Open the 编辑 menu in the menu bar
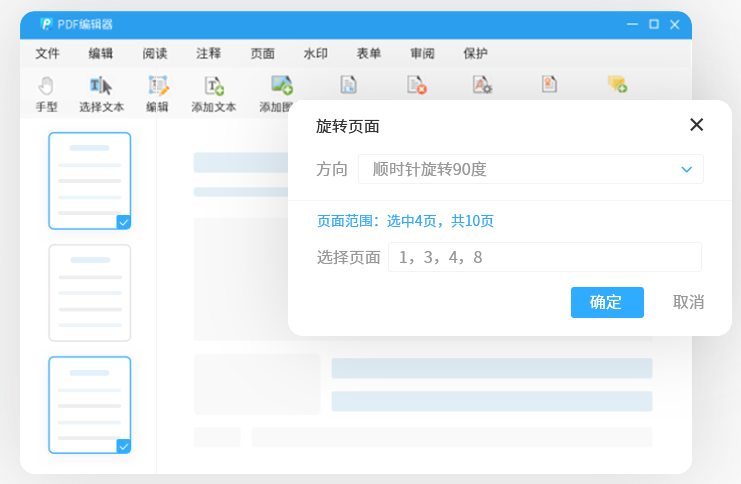This screenshot has height=484, width=741. coord(101,53)
